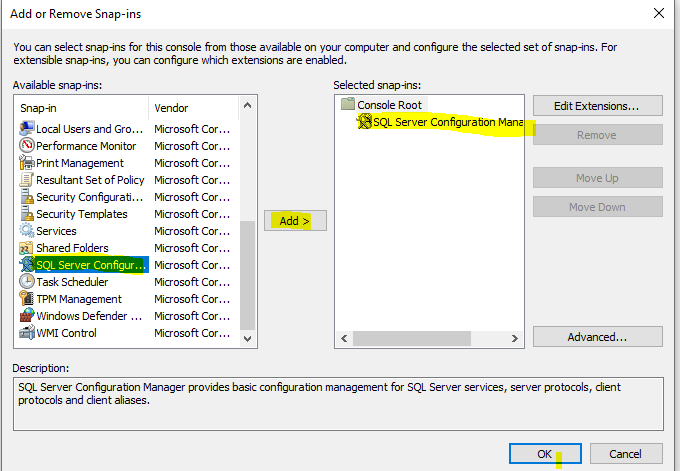This screenshot has height=471, width=680.
Task: Choose Task Scheduler snap-in name
Action: (x=72, y=282)
